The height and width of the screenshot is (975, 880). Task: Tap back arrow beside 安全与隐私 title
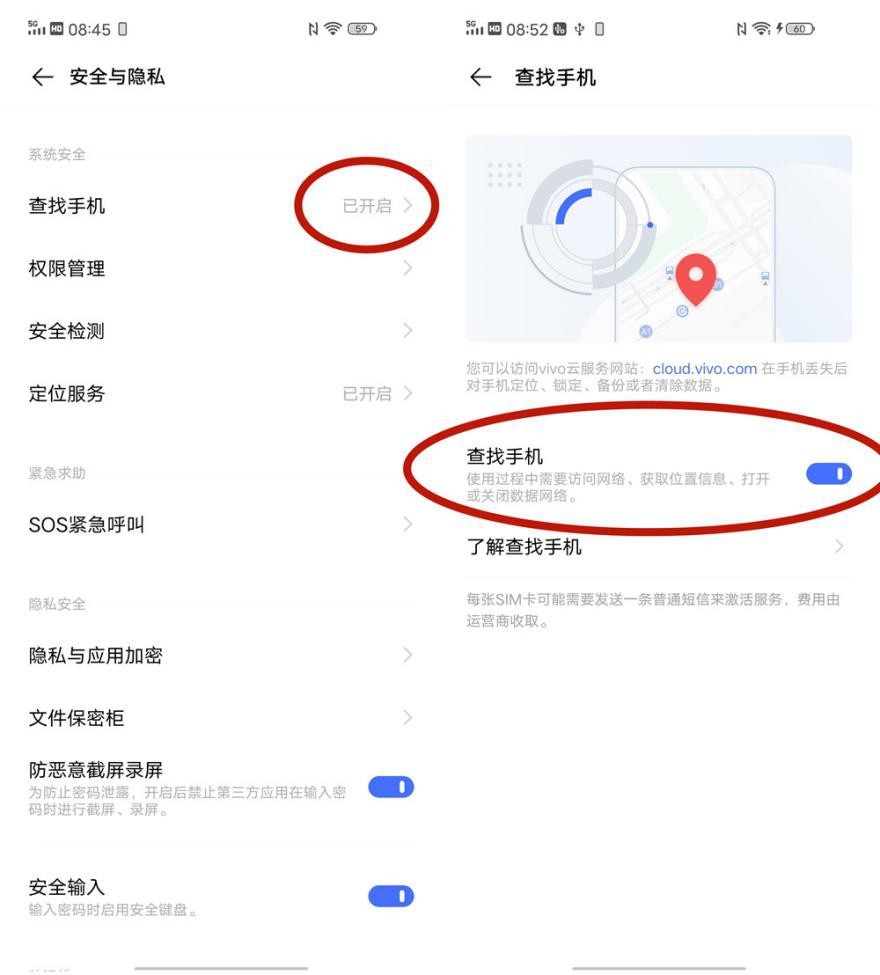pos(42,77)
